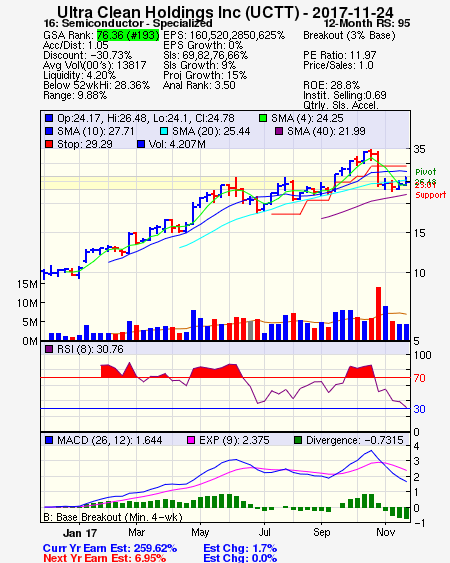450x563 pixels.
Task: Click the purple SMA (40) legend swatch
Action: click(x=279, y=131)
